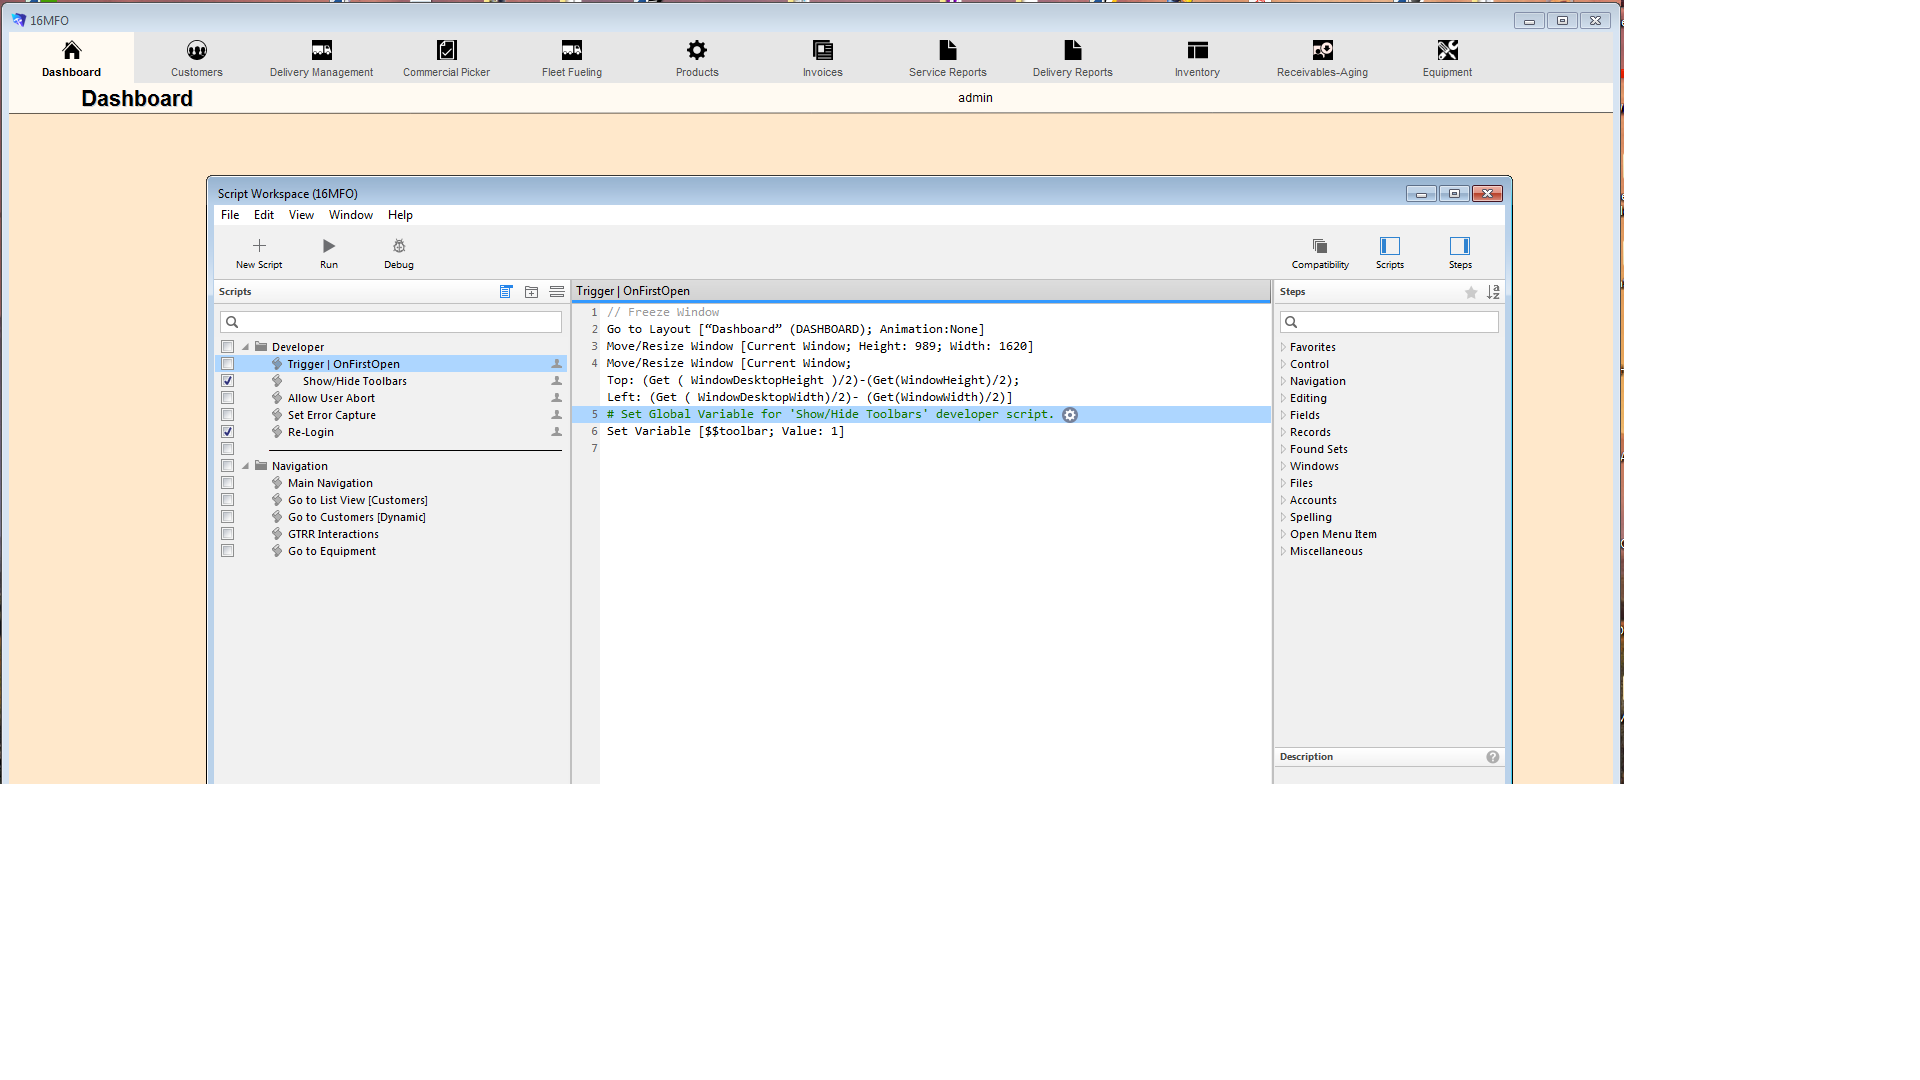1920x1080 pixels.
Task: Uncheck the Re-Login script checkbox
Action: click(x=228, y=432)
